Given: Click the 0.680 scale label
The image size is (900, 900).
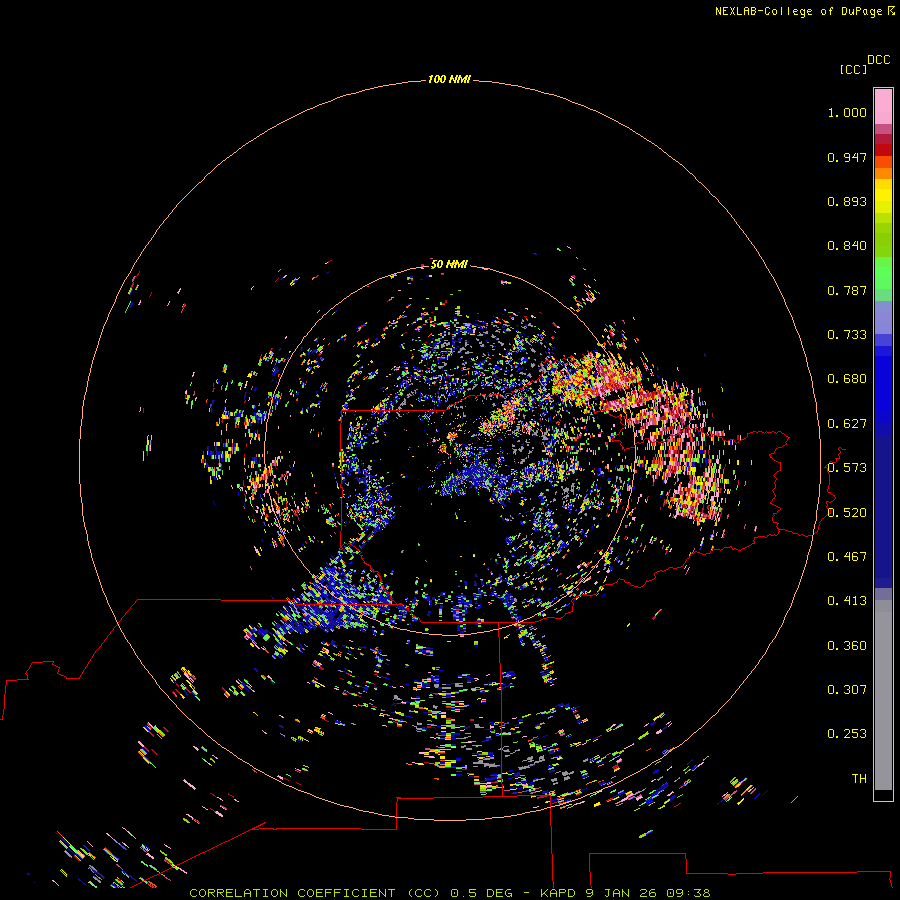Looking at the screenshot, I should [x=847, y=379].
